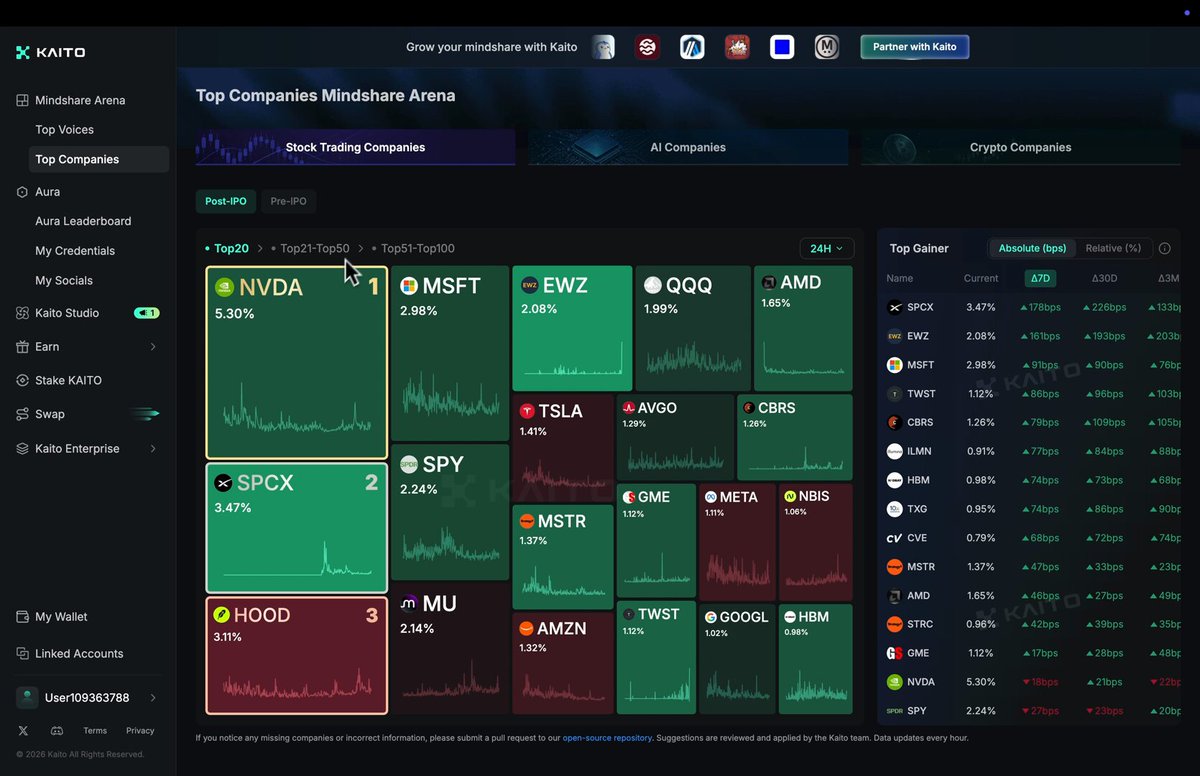Switch Top Gainer to Relative (%)

pos(1113,248)
